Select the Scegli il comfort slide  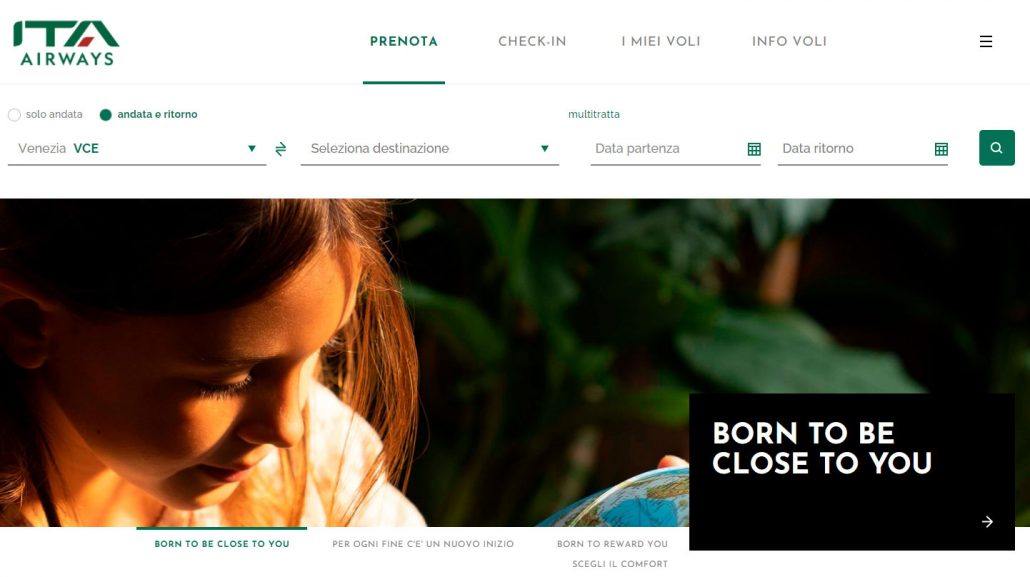point(620,564)
